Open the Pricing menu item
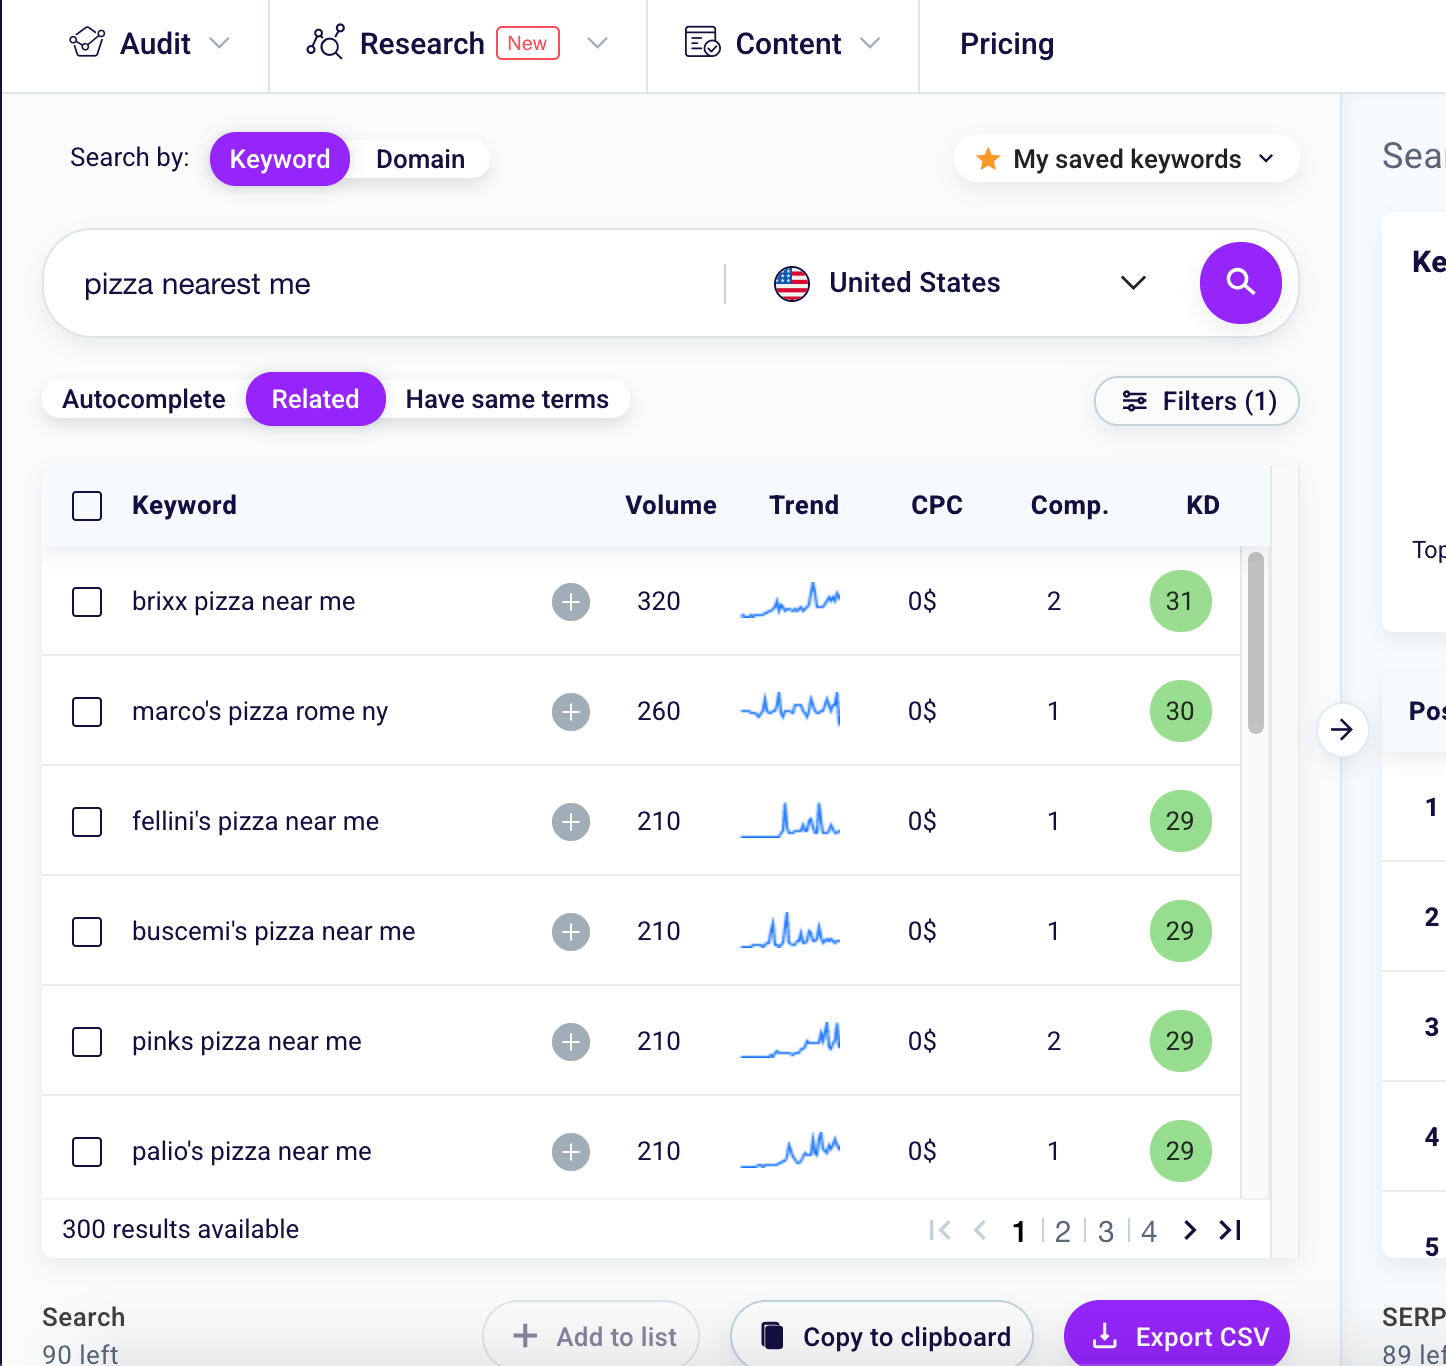This screenshot has height=1366, width=1446. tap(1006, 43)
